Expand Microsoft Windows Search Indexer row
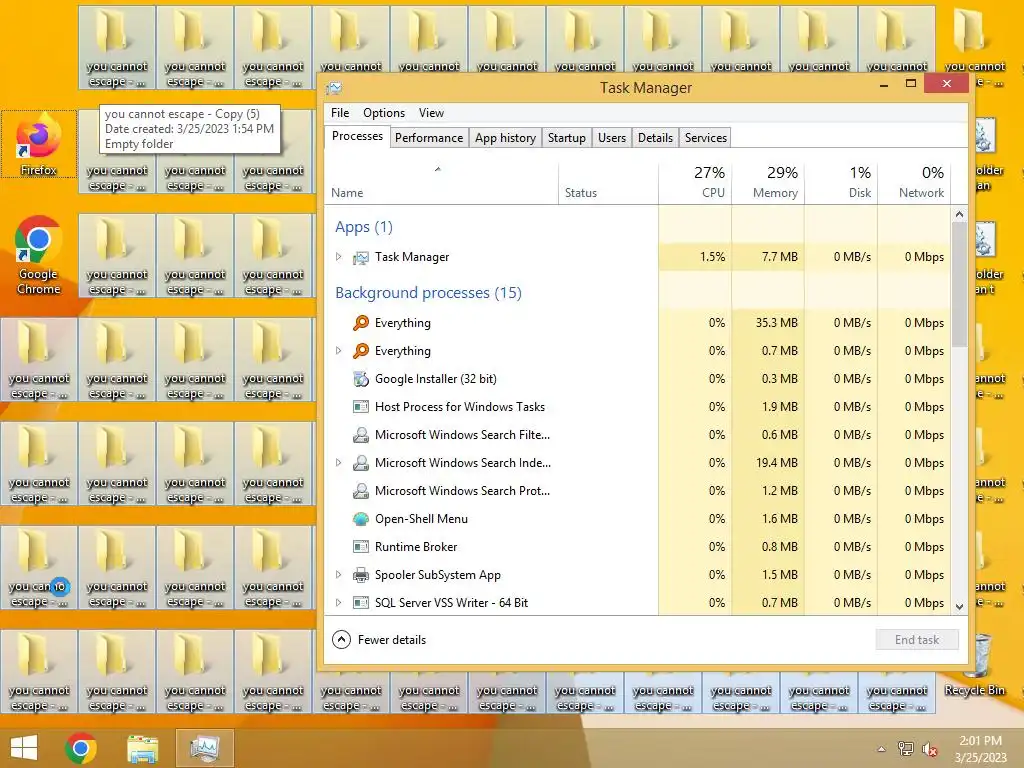This screenshot has height=768, width=1024. coord(338,463)
